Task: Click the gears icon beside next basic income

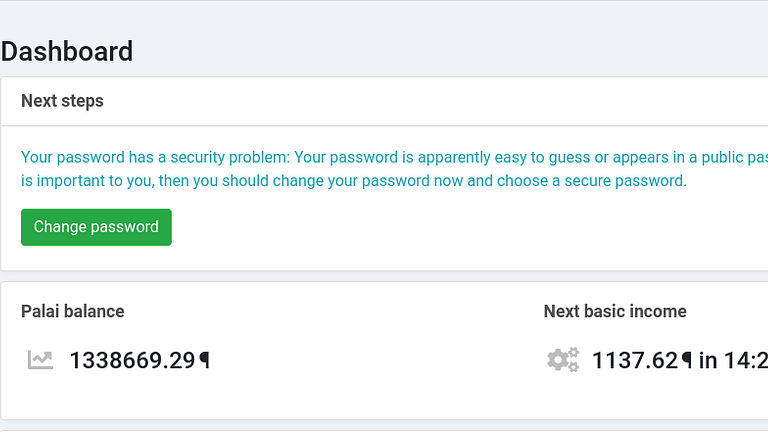Action: [563, 360]
